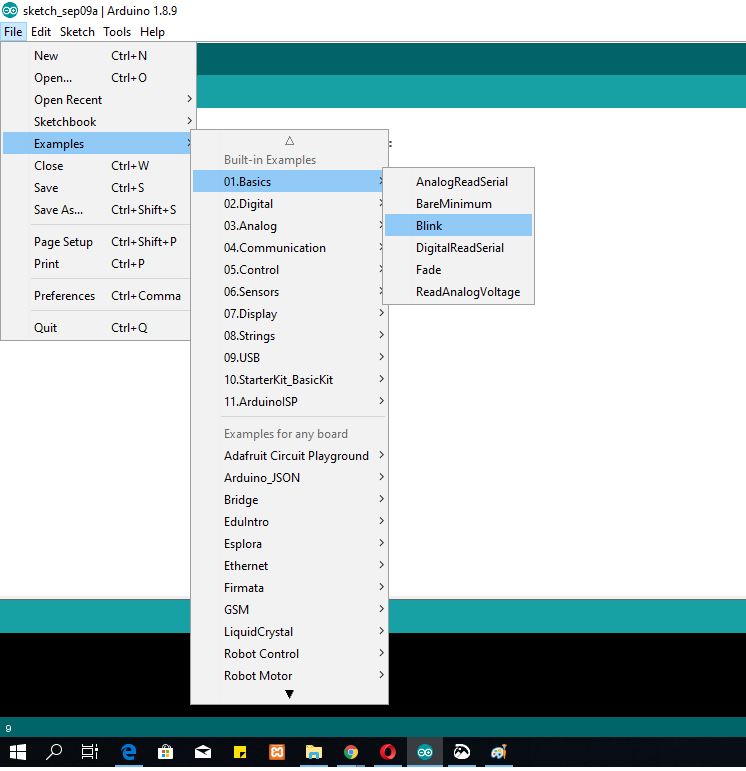Launch Google Chrome from taskbar

351,752
